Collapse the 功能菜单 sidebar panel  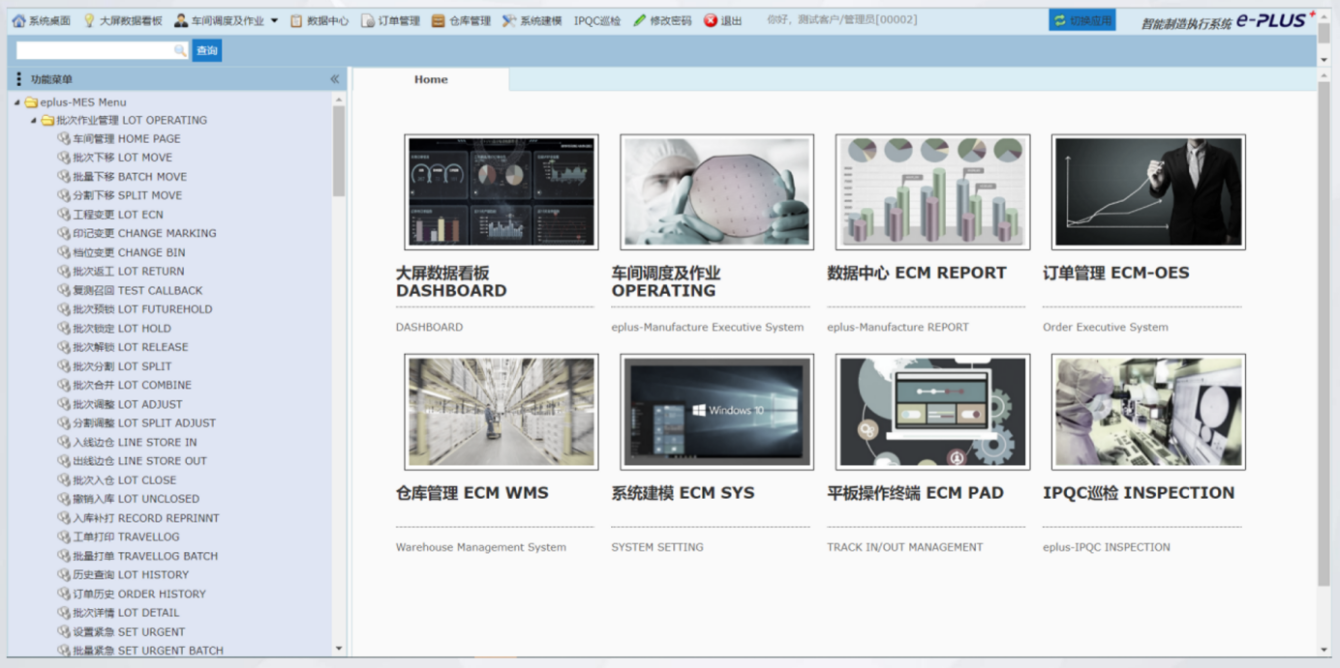click(335, 79)
